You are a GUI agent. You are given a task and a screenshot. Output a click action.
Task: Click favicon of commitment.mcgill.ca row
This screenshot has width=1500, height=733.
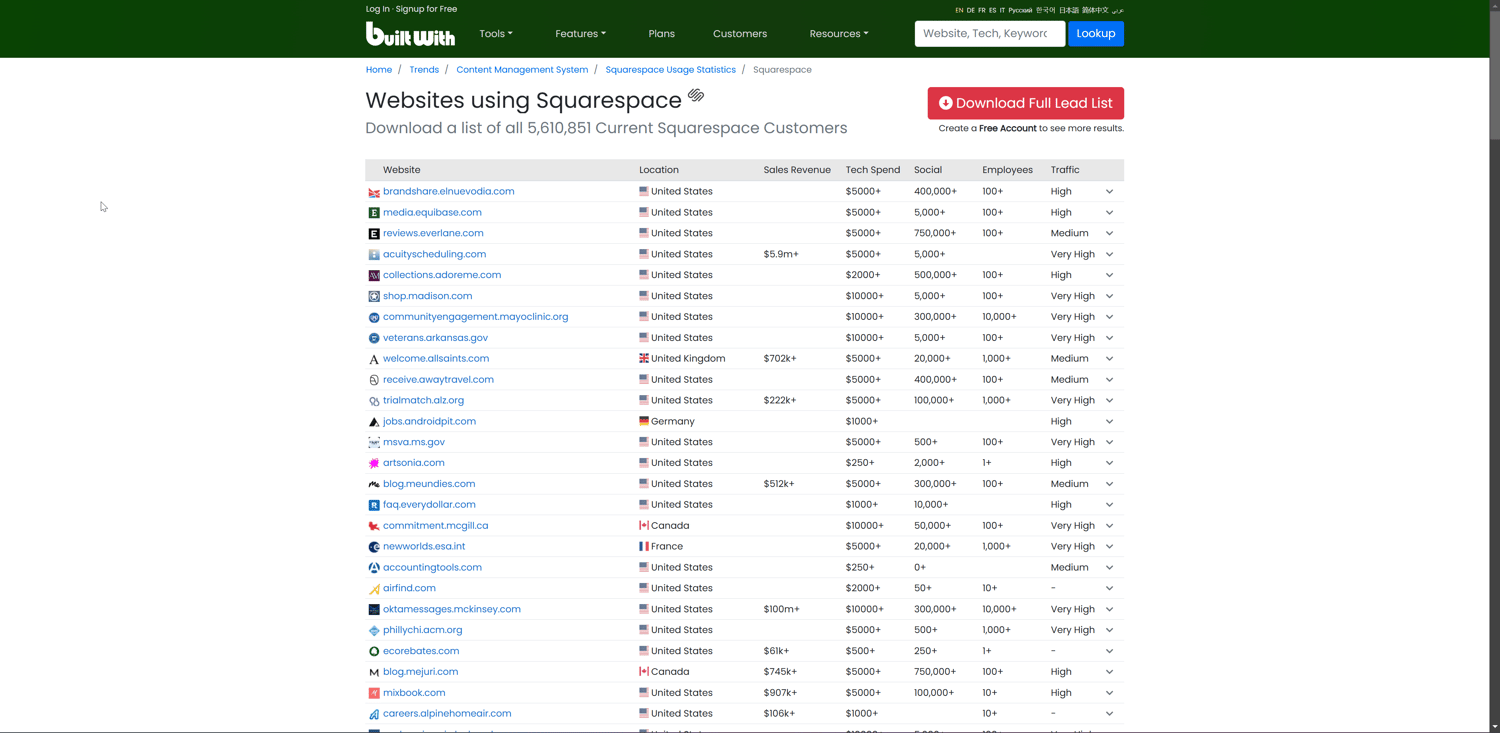(374, 526)
